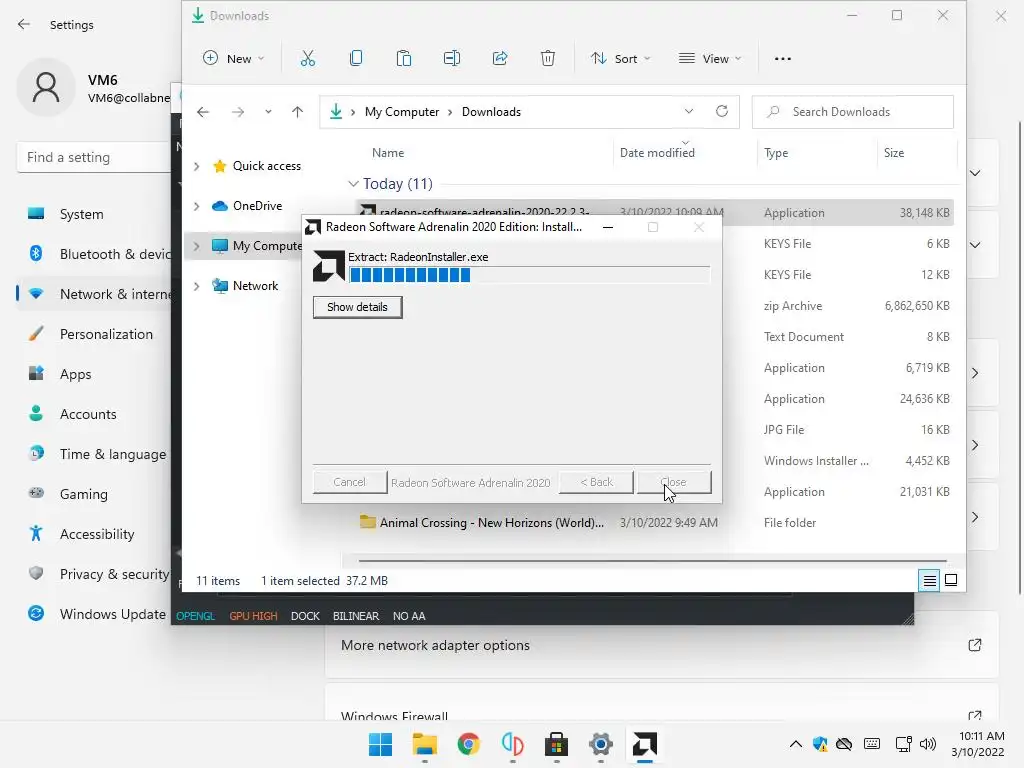1024x768 pixels.
Task: Switch to large thumbnails view icon
Action: [952, 580]
